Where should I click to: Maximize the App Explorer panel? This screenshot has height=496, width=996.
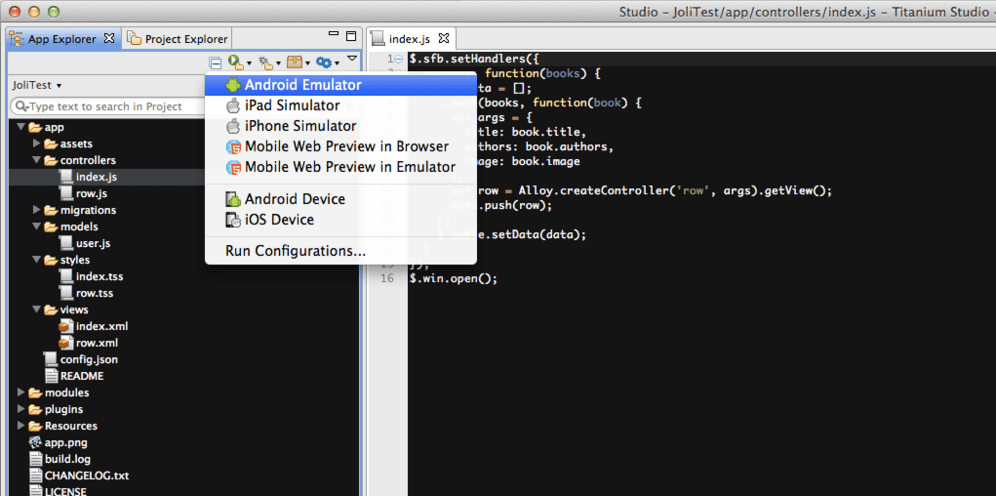351,36
